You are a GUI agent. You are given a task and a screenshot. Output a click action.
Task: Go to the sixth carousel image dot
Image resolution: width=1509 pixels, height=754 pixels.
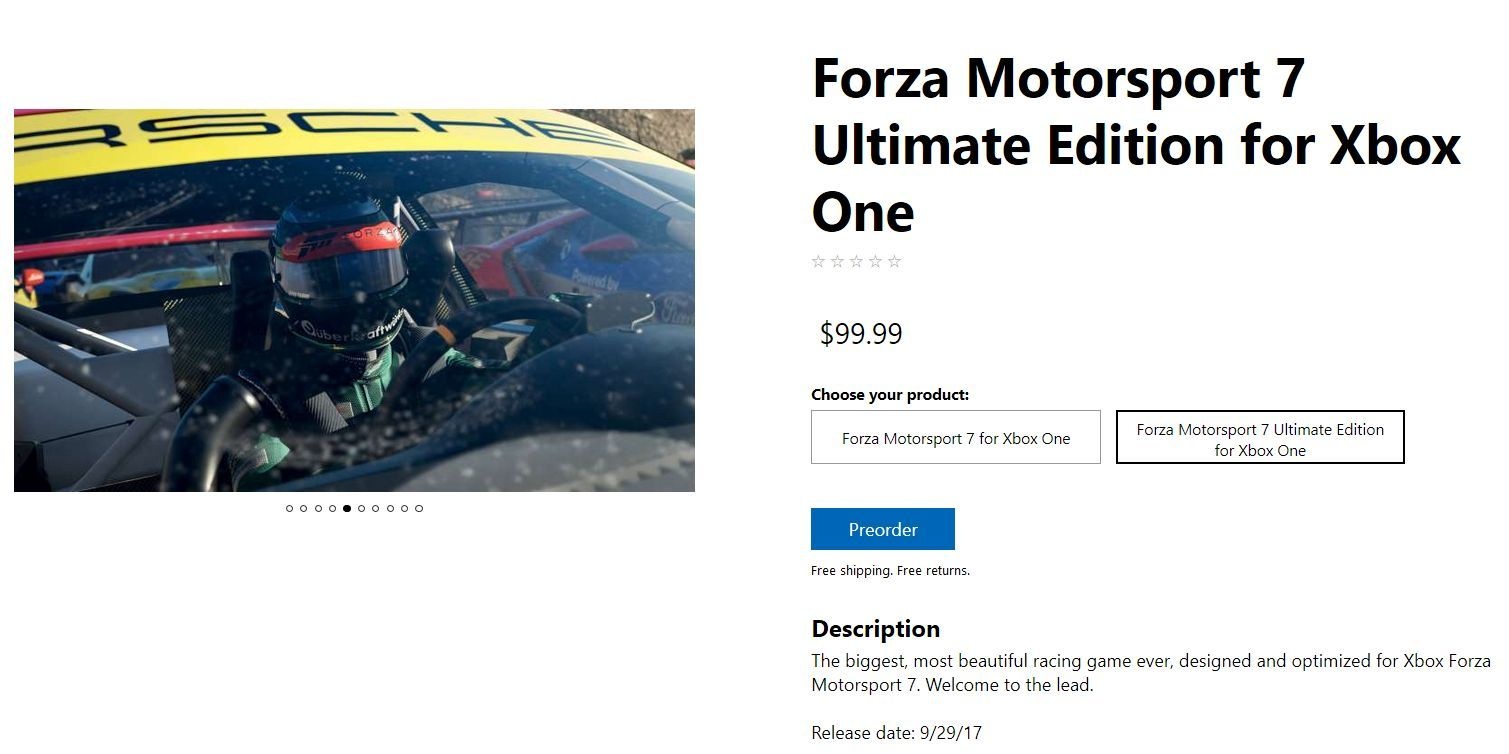(x=361, y=508)
